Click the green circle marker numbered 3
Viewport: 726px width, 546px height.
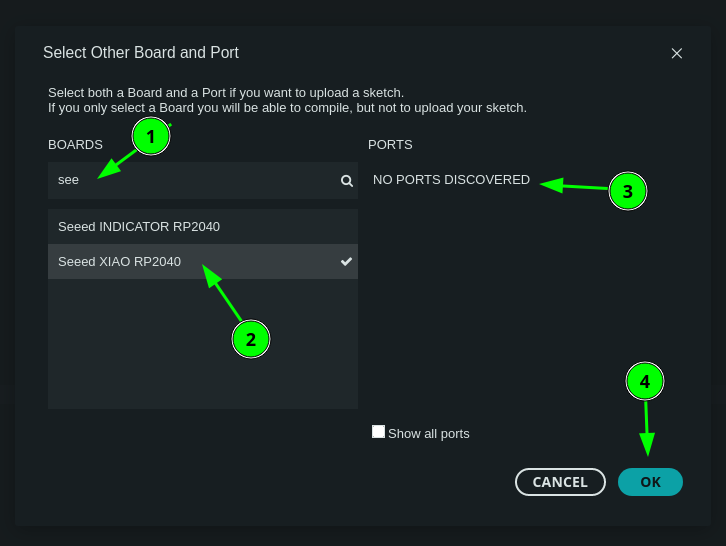point(628,191)
